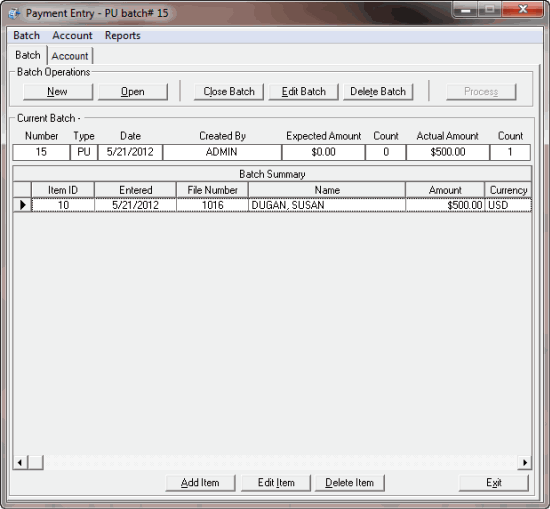Click the Entered cell 5/21/2012 in Batch Summary
Screen dimensions: 550x509
pyautogui.click(x=135, y=205)
